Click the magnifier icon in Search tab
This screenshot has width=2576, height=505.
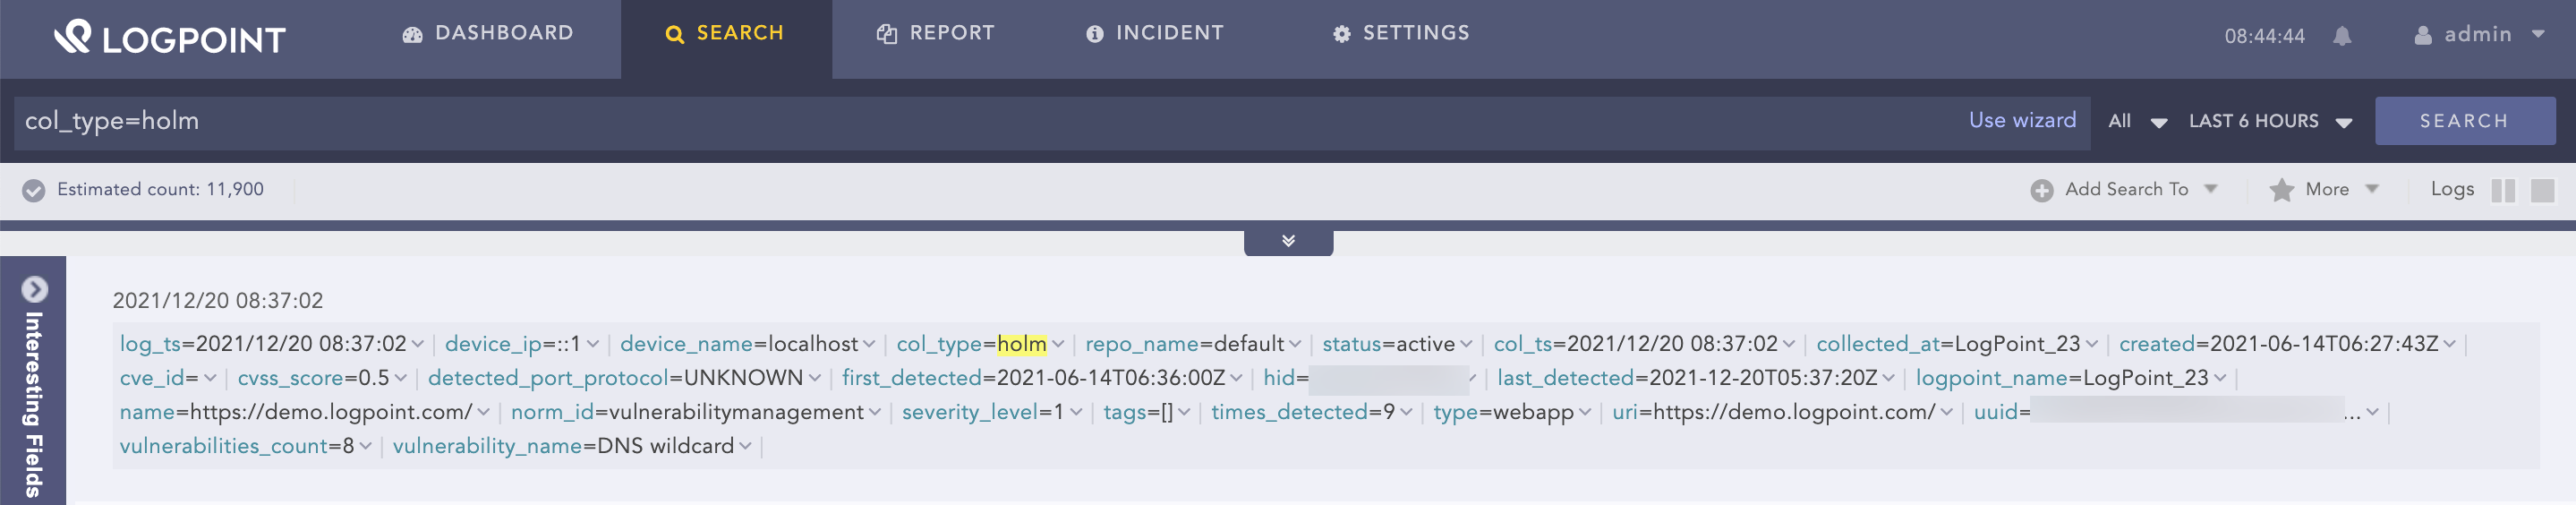coord(674,35)
